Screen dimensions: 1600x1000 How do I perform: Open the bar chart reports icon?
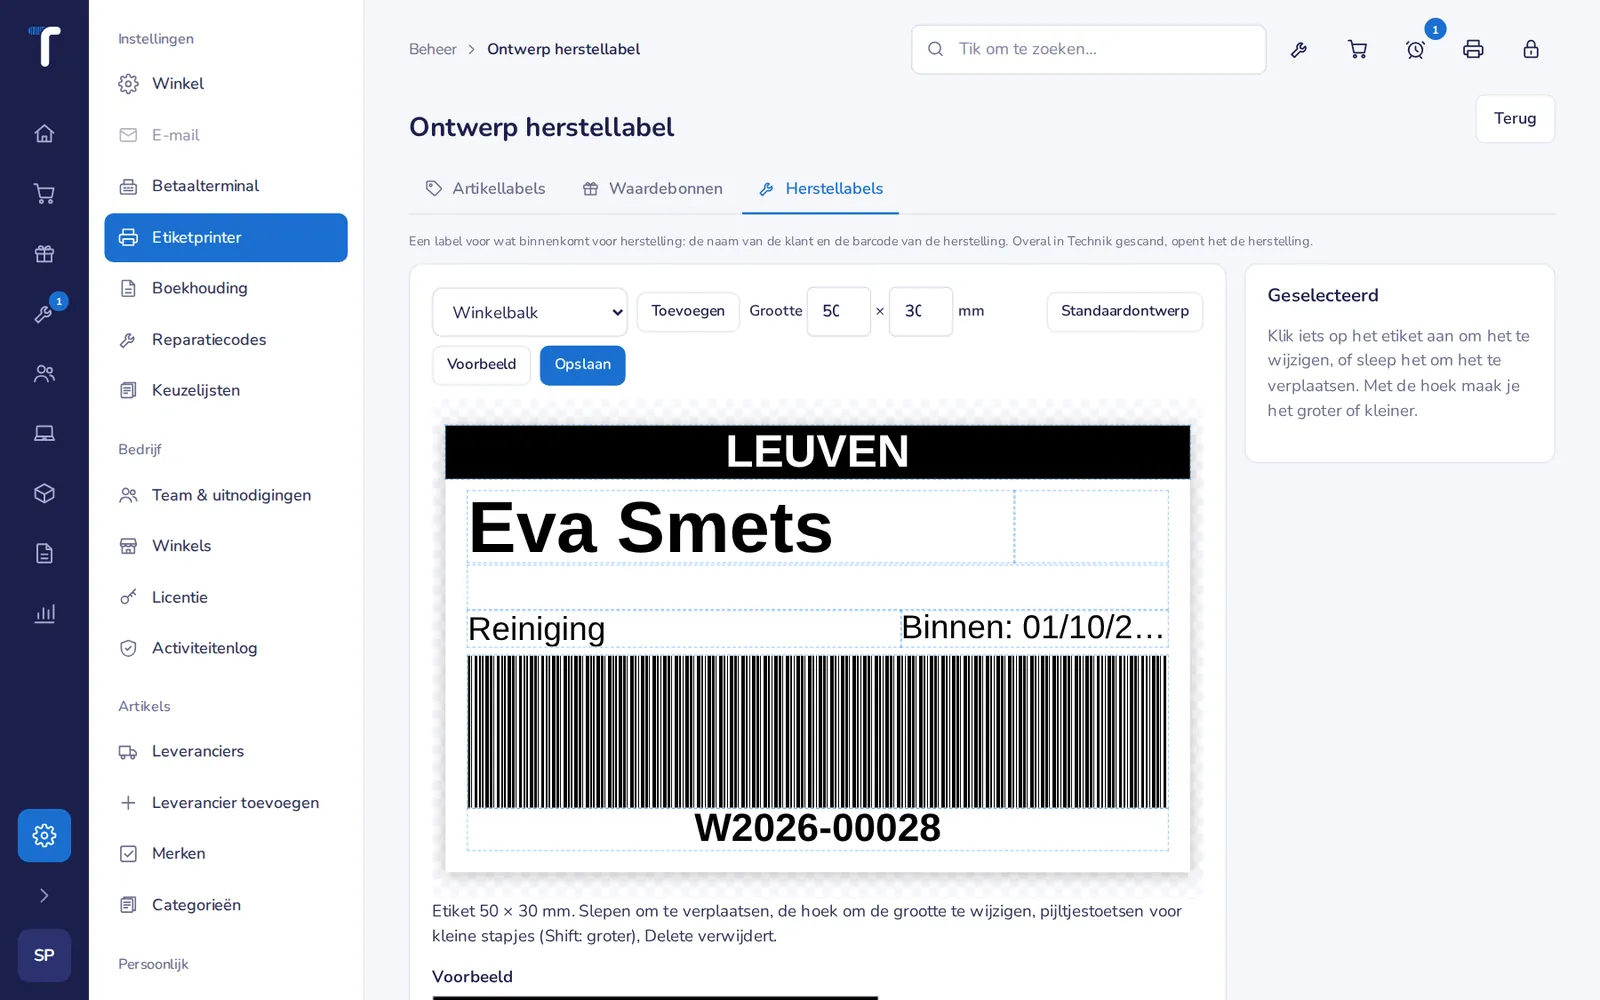[44, 613]
